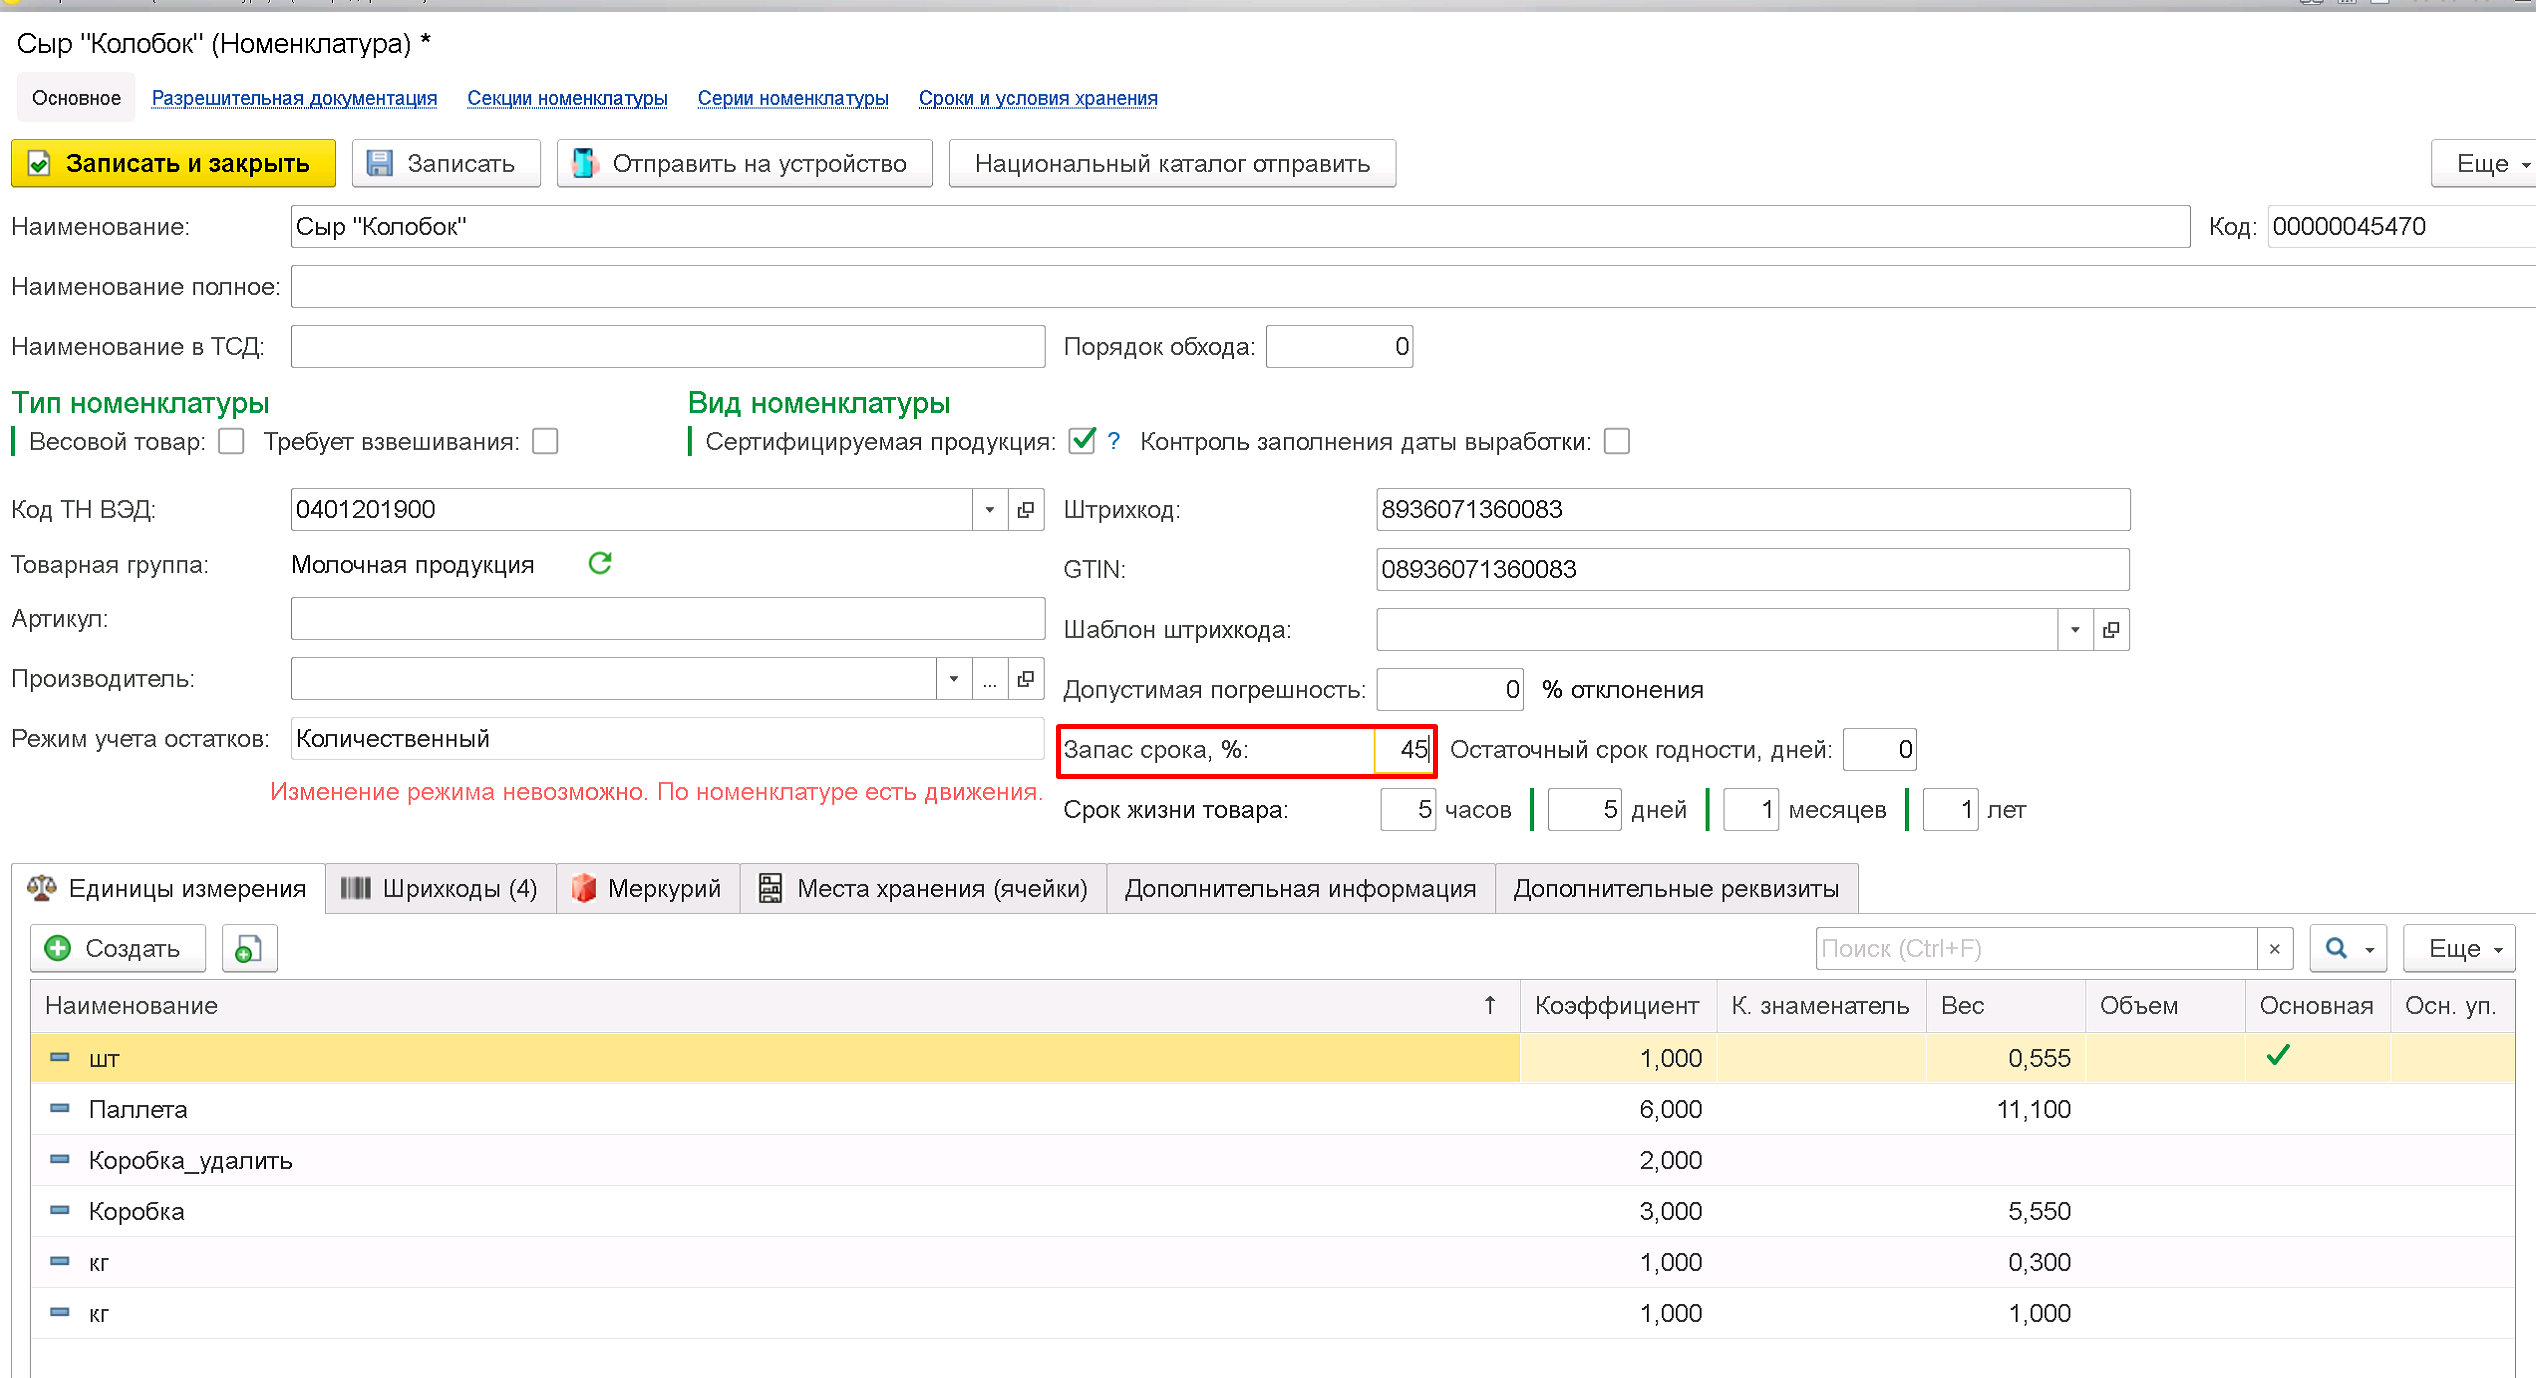Open the Дополнительная информация tab

(1300, 888)
